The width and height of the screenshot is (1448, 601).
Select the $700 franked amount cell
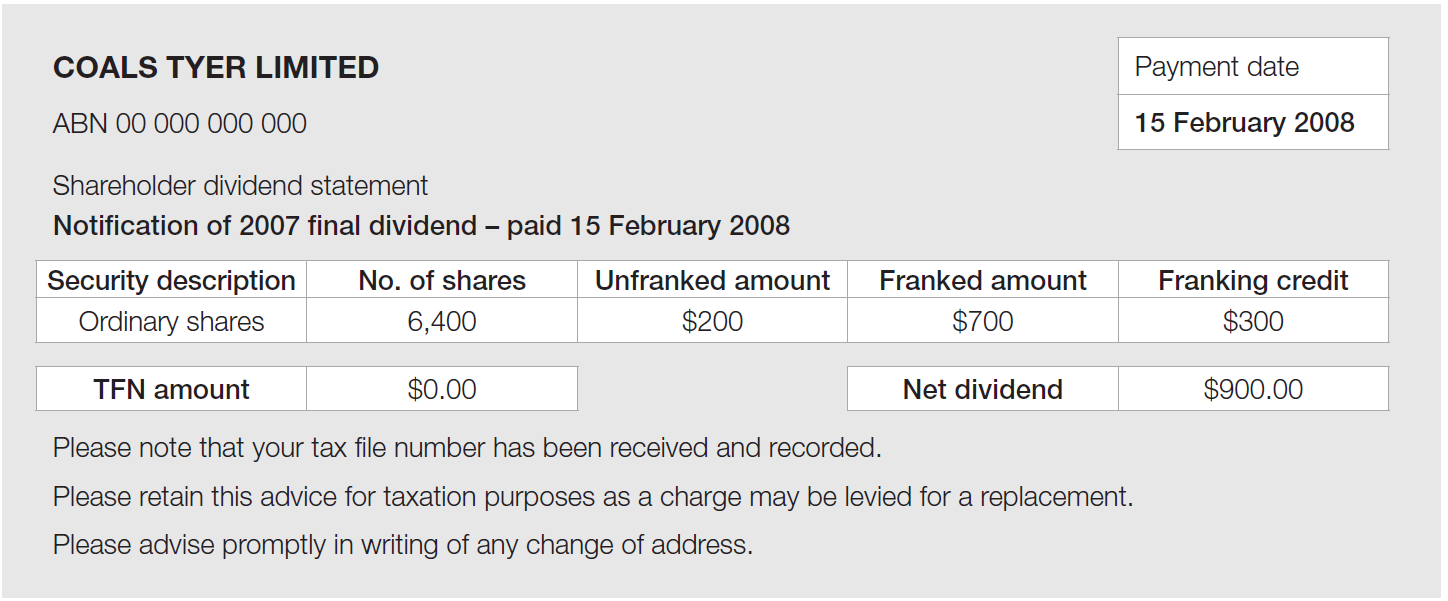coord(983,321)
